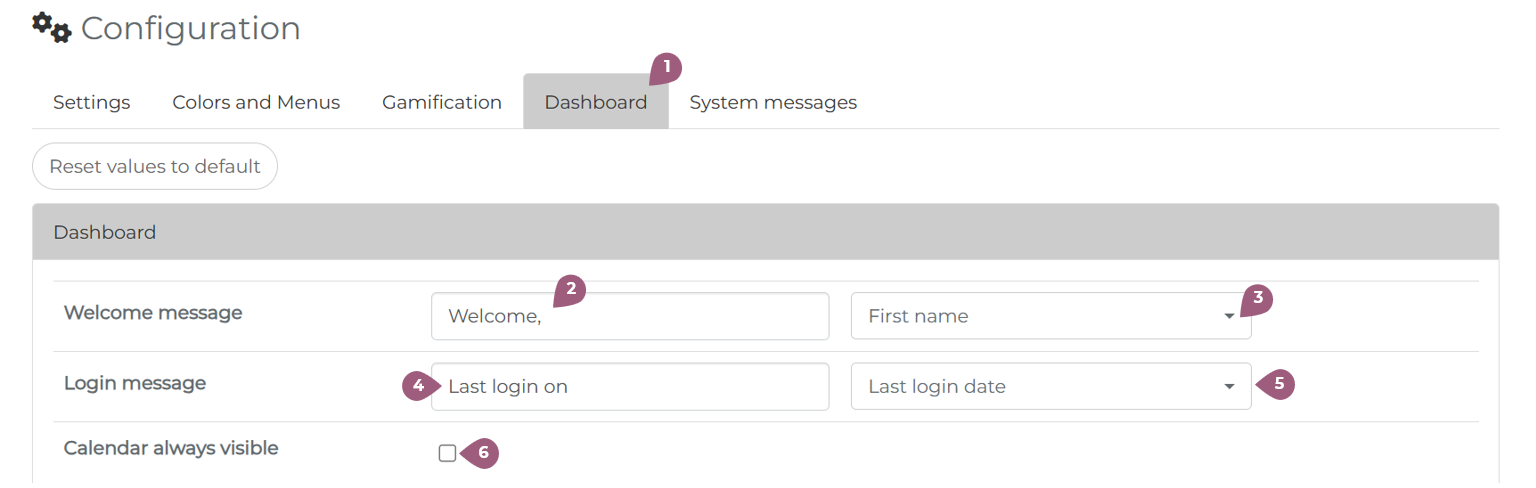The width and height of the screenshot is (1536, 488).
Task: Go to the Gamification tab
Action: pyautogui.click(x=442, y=102)
